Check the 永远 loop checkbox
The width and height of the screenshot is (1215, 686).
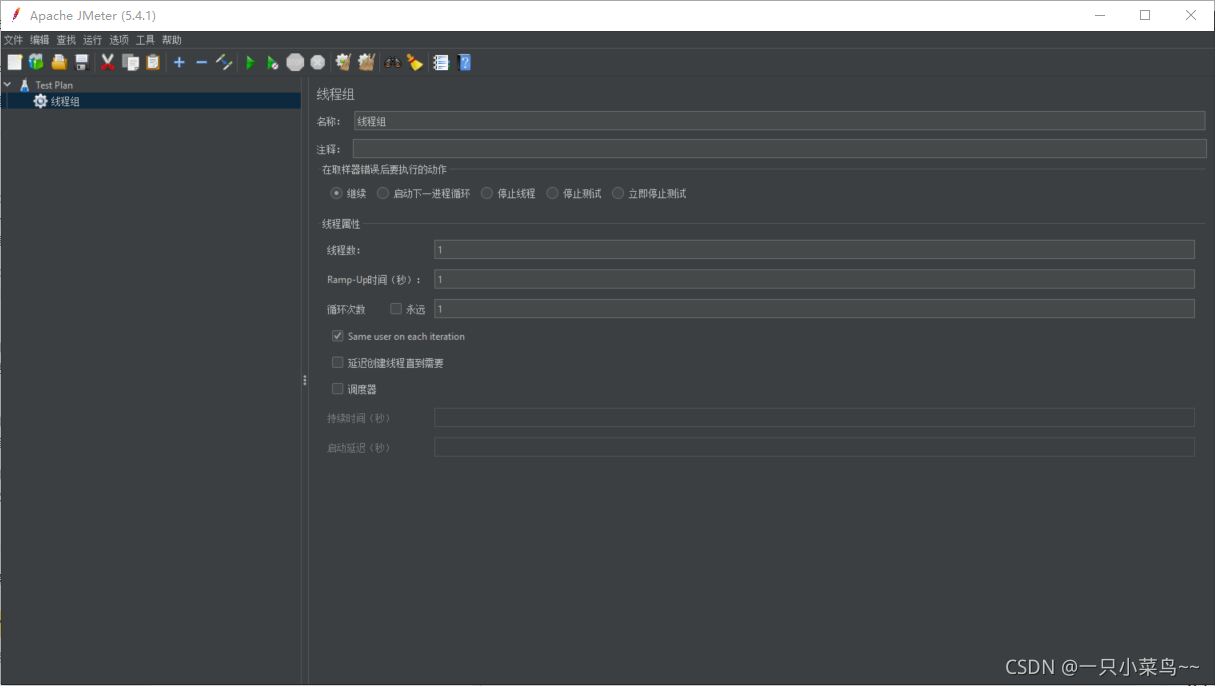point(396,309)
